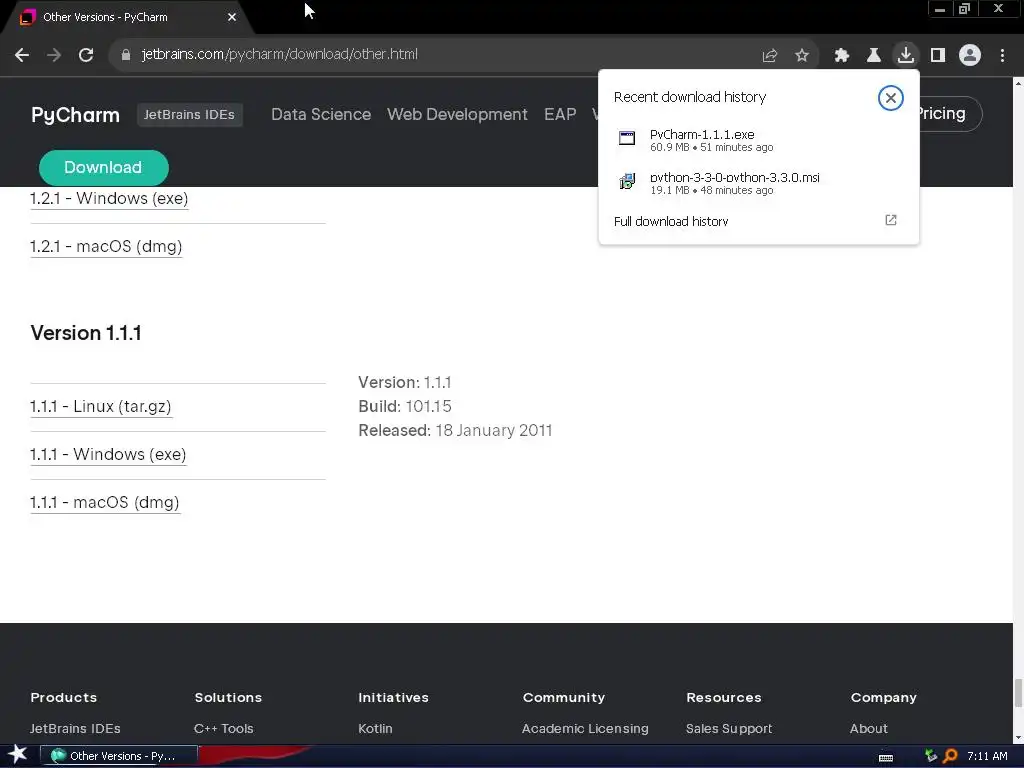
Task: Download 1.1.1 - Linux (tar.gz)
Action: (101, 407)
